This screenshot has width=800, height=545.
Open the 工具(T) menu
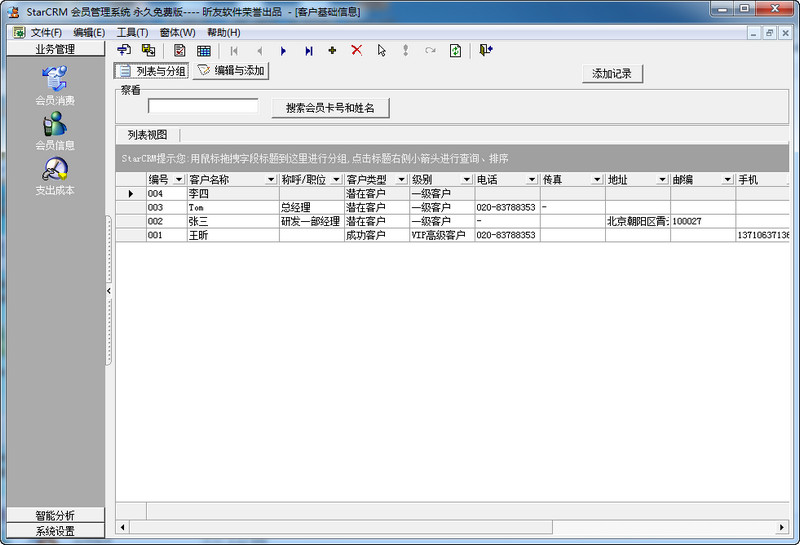132,33
